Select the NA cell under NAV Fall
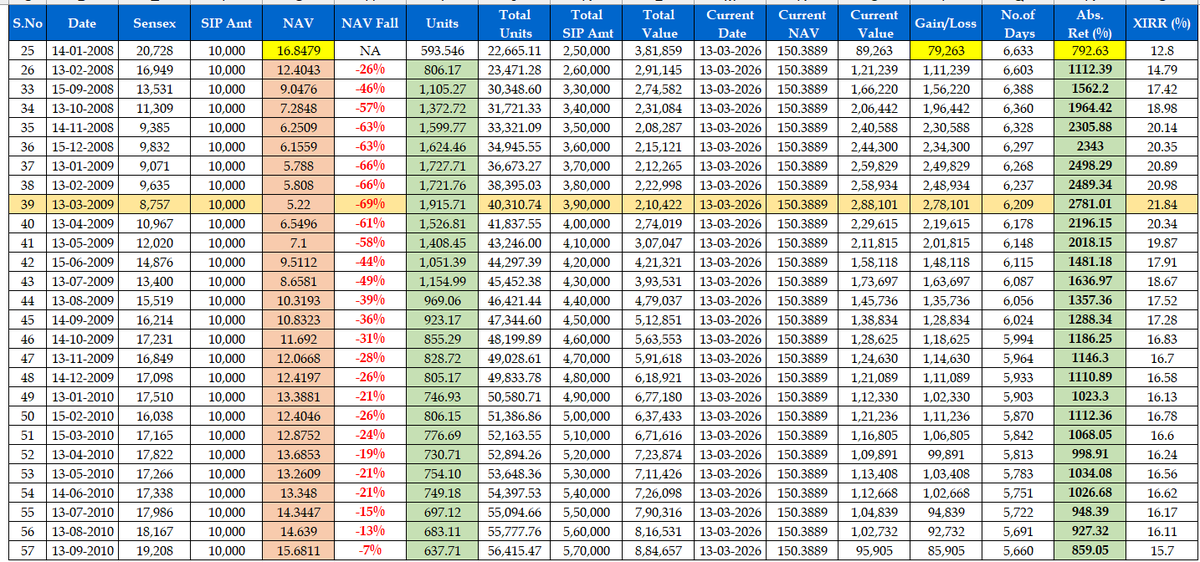 pyautogui.click(x=369, y=51)
